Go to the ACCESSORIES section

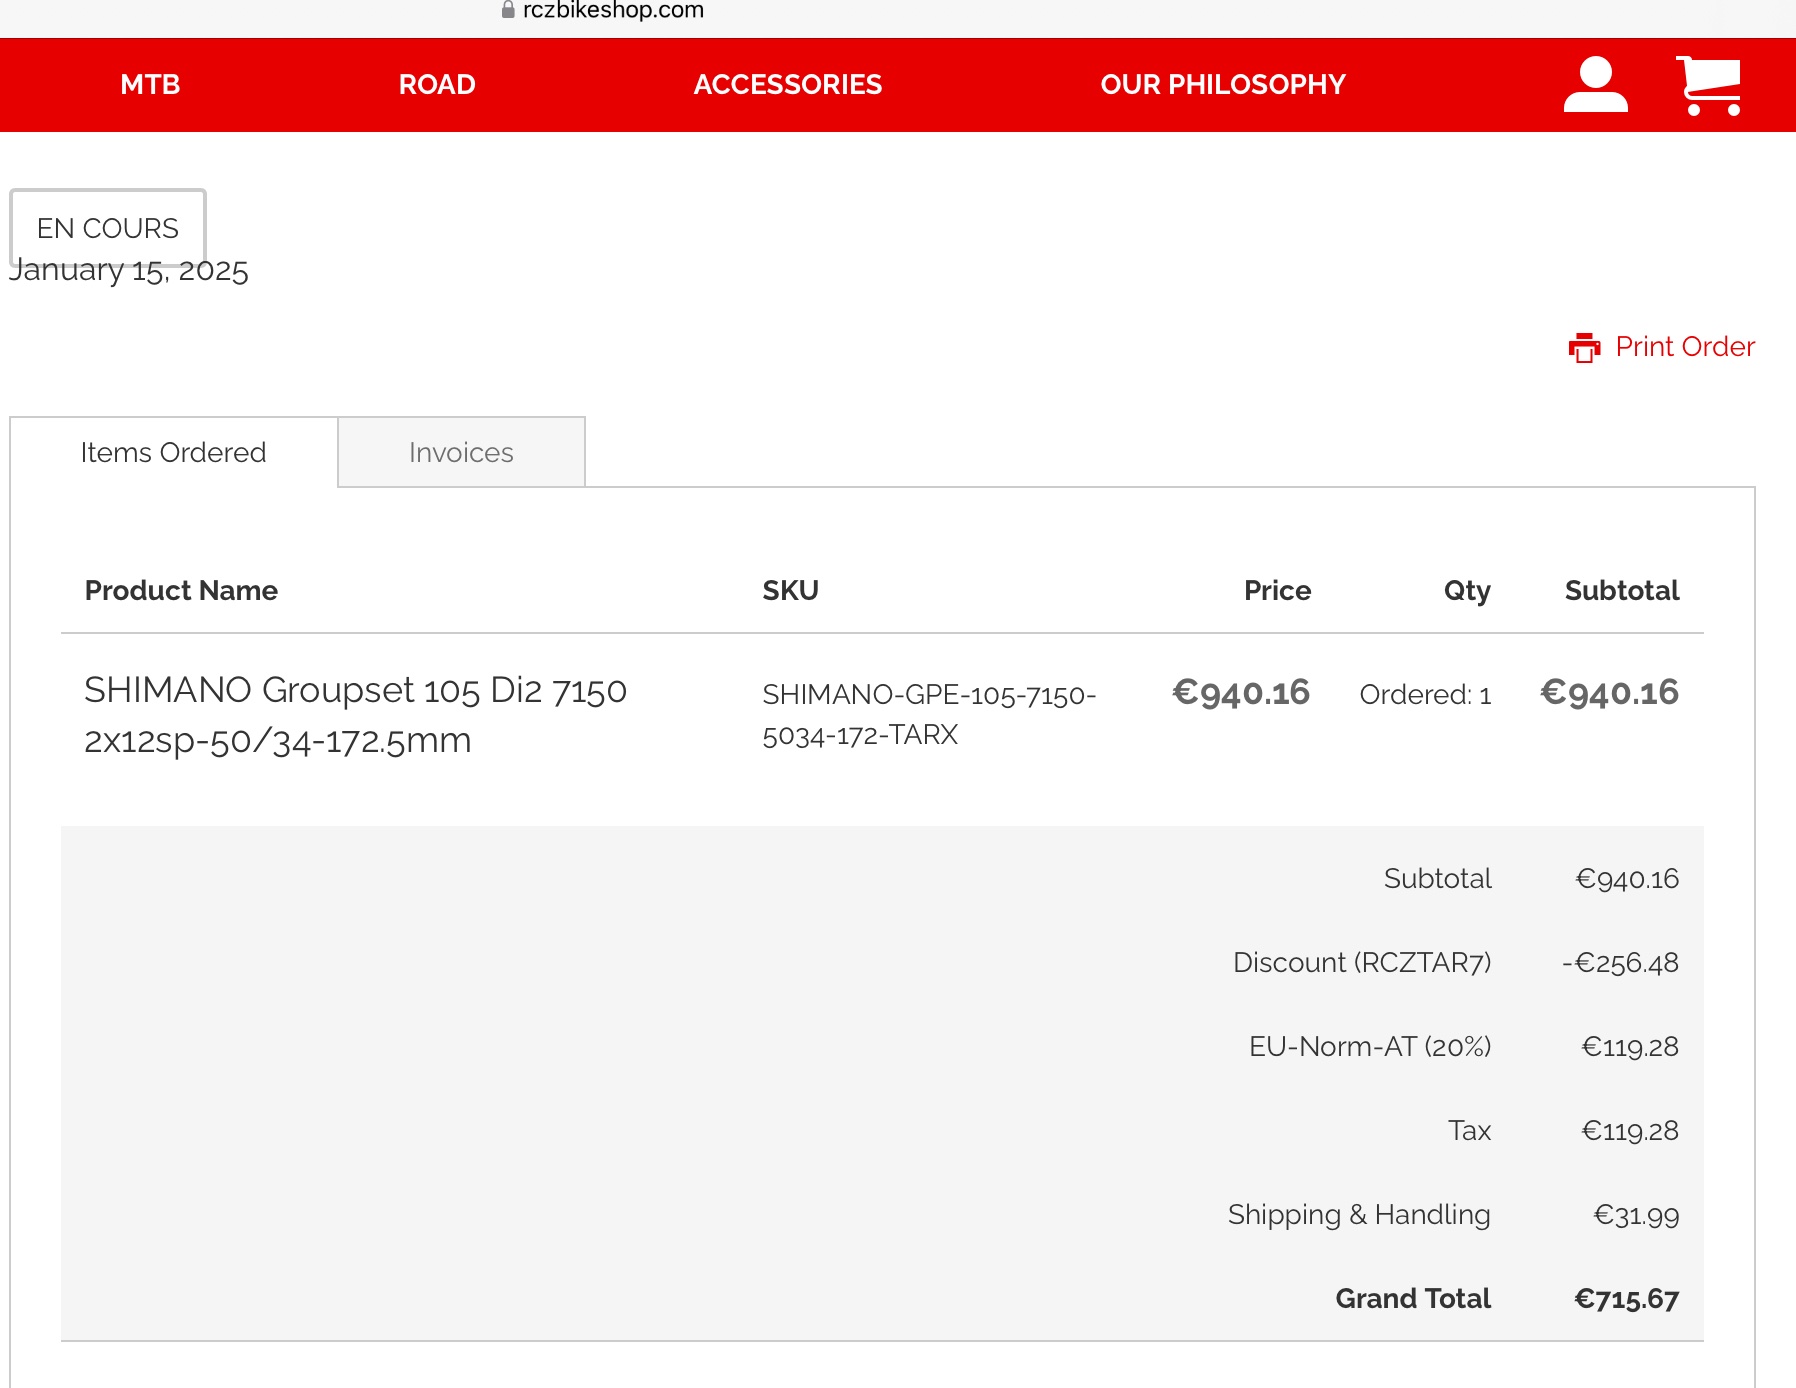click(x=788, y=85)
